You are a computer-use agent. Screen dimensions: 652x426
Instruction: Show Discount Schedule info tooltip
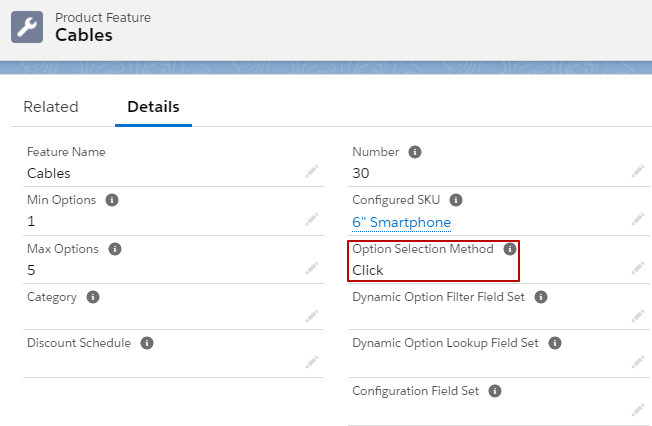[147, 343]
